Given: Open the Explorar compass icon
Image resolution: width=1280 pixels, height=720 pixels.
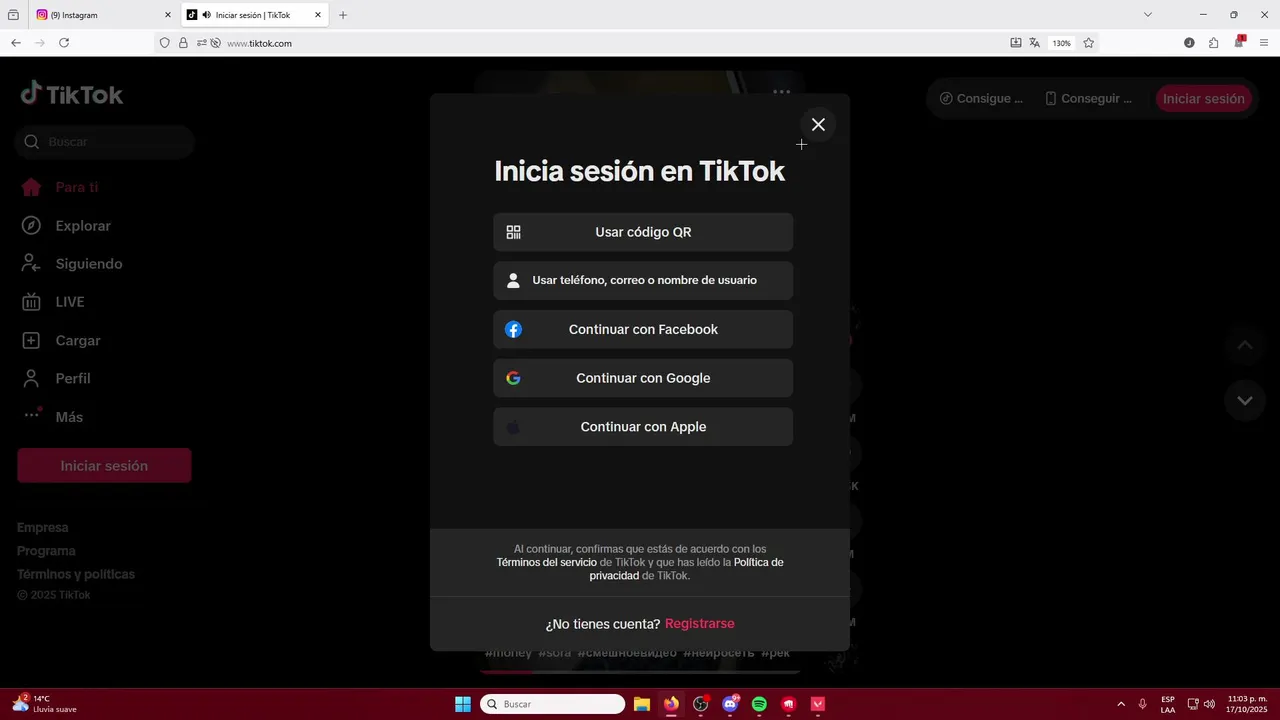Looking at the screenshot, I should [x=31, y=226].
